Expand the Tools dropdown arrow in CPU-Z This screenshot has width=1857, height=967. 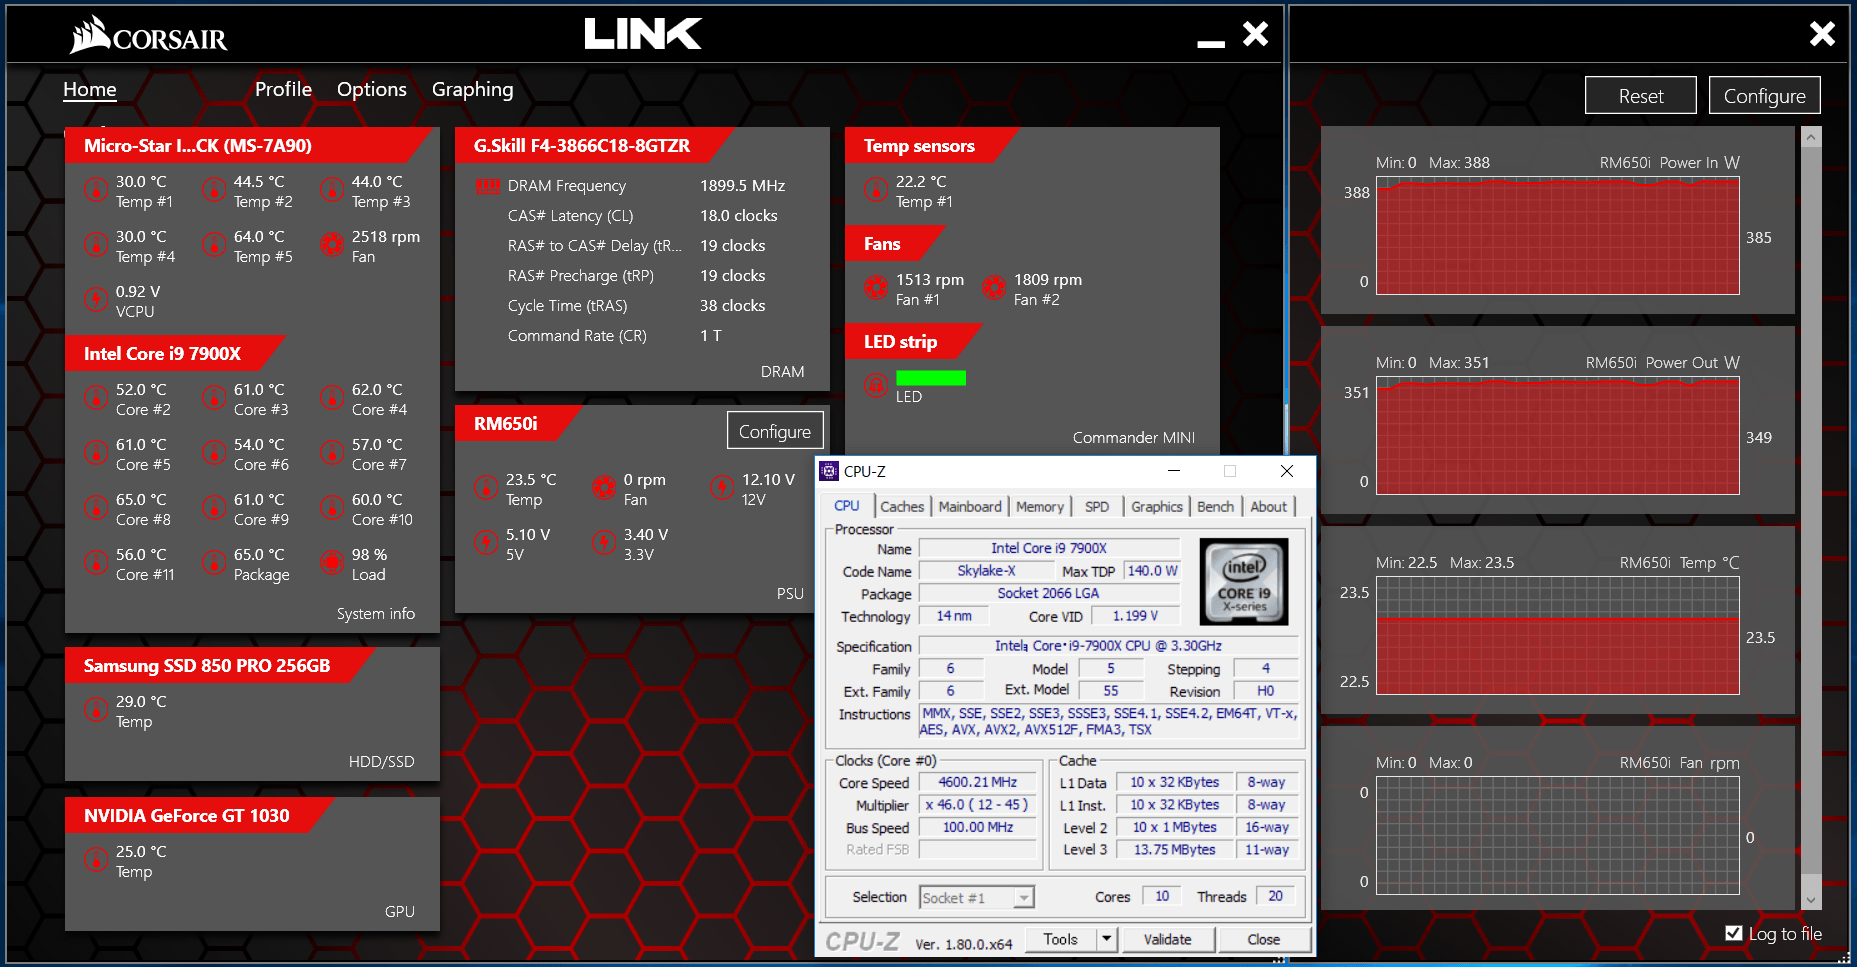tap(1106, 939)
